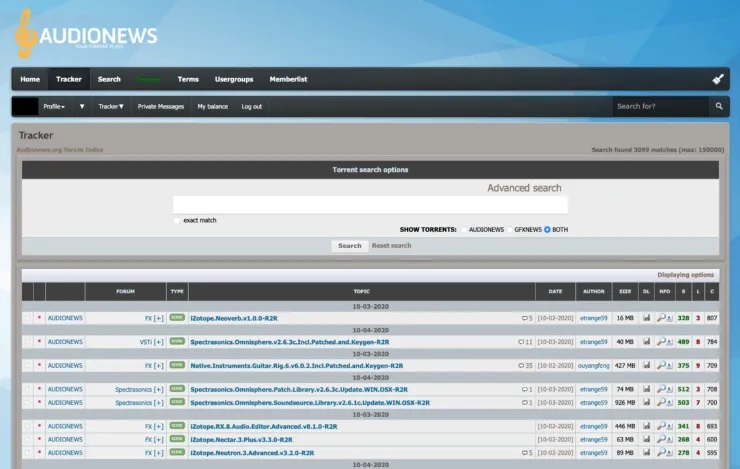Sort by the SIZE column header
Screen dimensions: 740x469
pyautogui.click(x=625, y=292)
